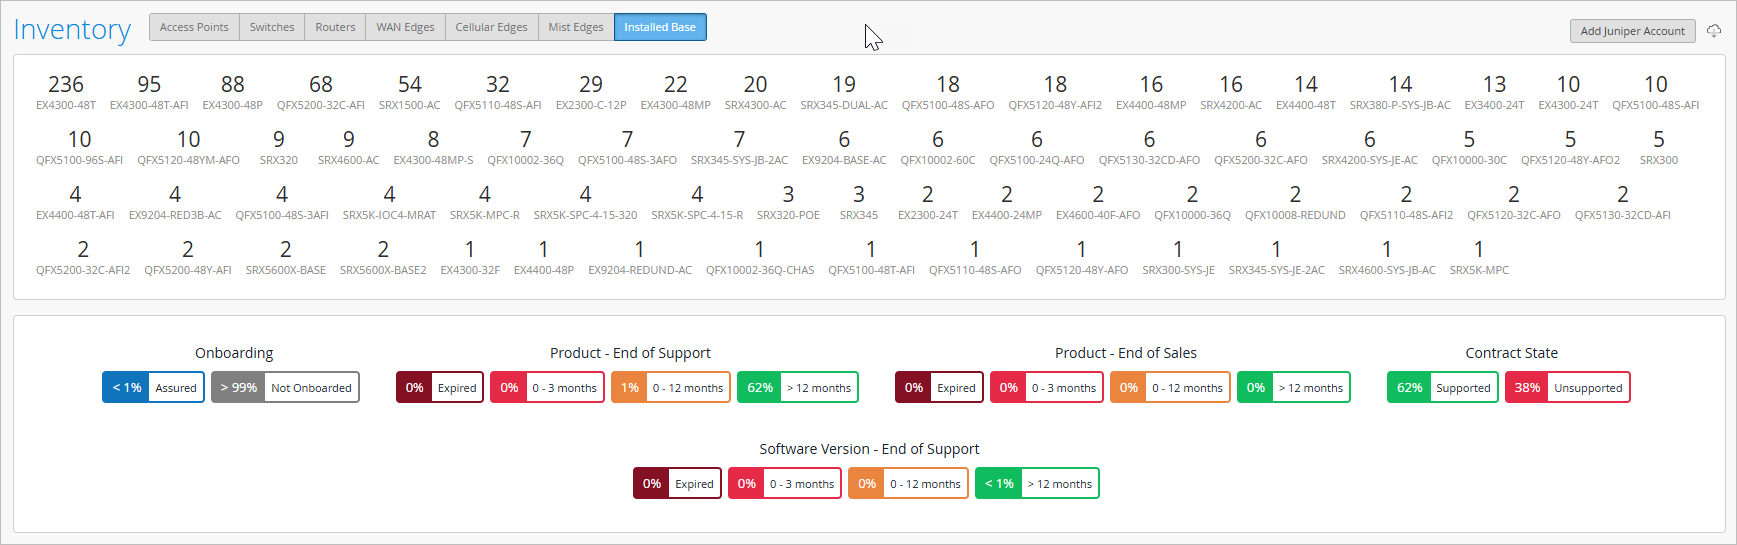This screenshot has width=1737, height=545.
Task: Select the QFX10008-REDUND model count 2
Action: click(x=1295, y=201)
